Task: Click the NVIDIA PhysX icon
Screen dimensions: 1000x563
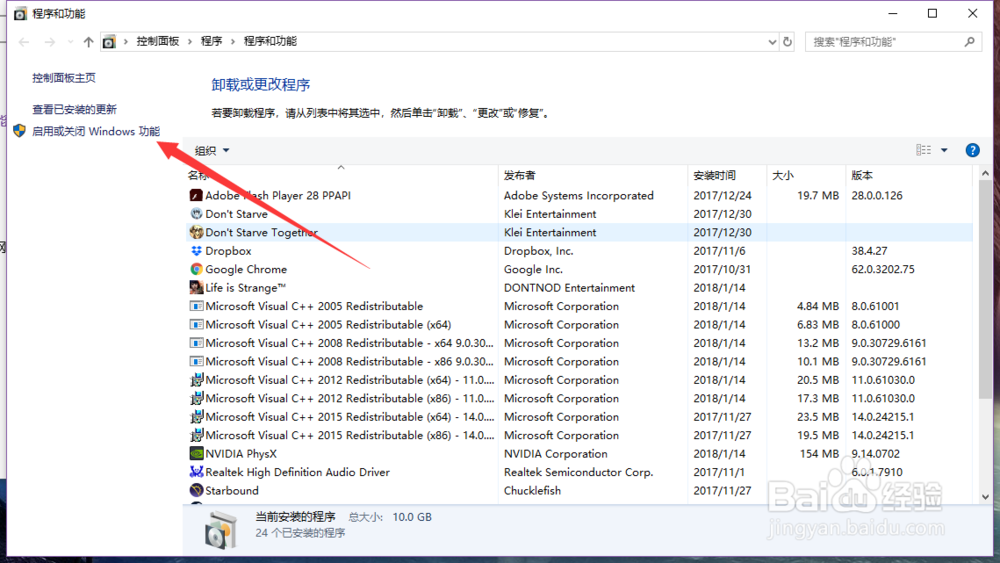Action: pos(196,453)
